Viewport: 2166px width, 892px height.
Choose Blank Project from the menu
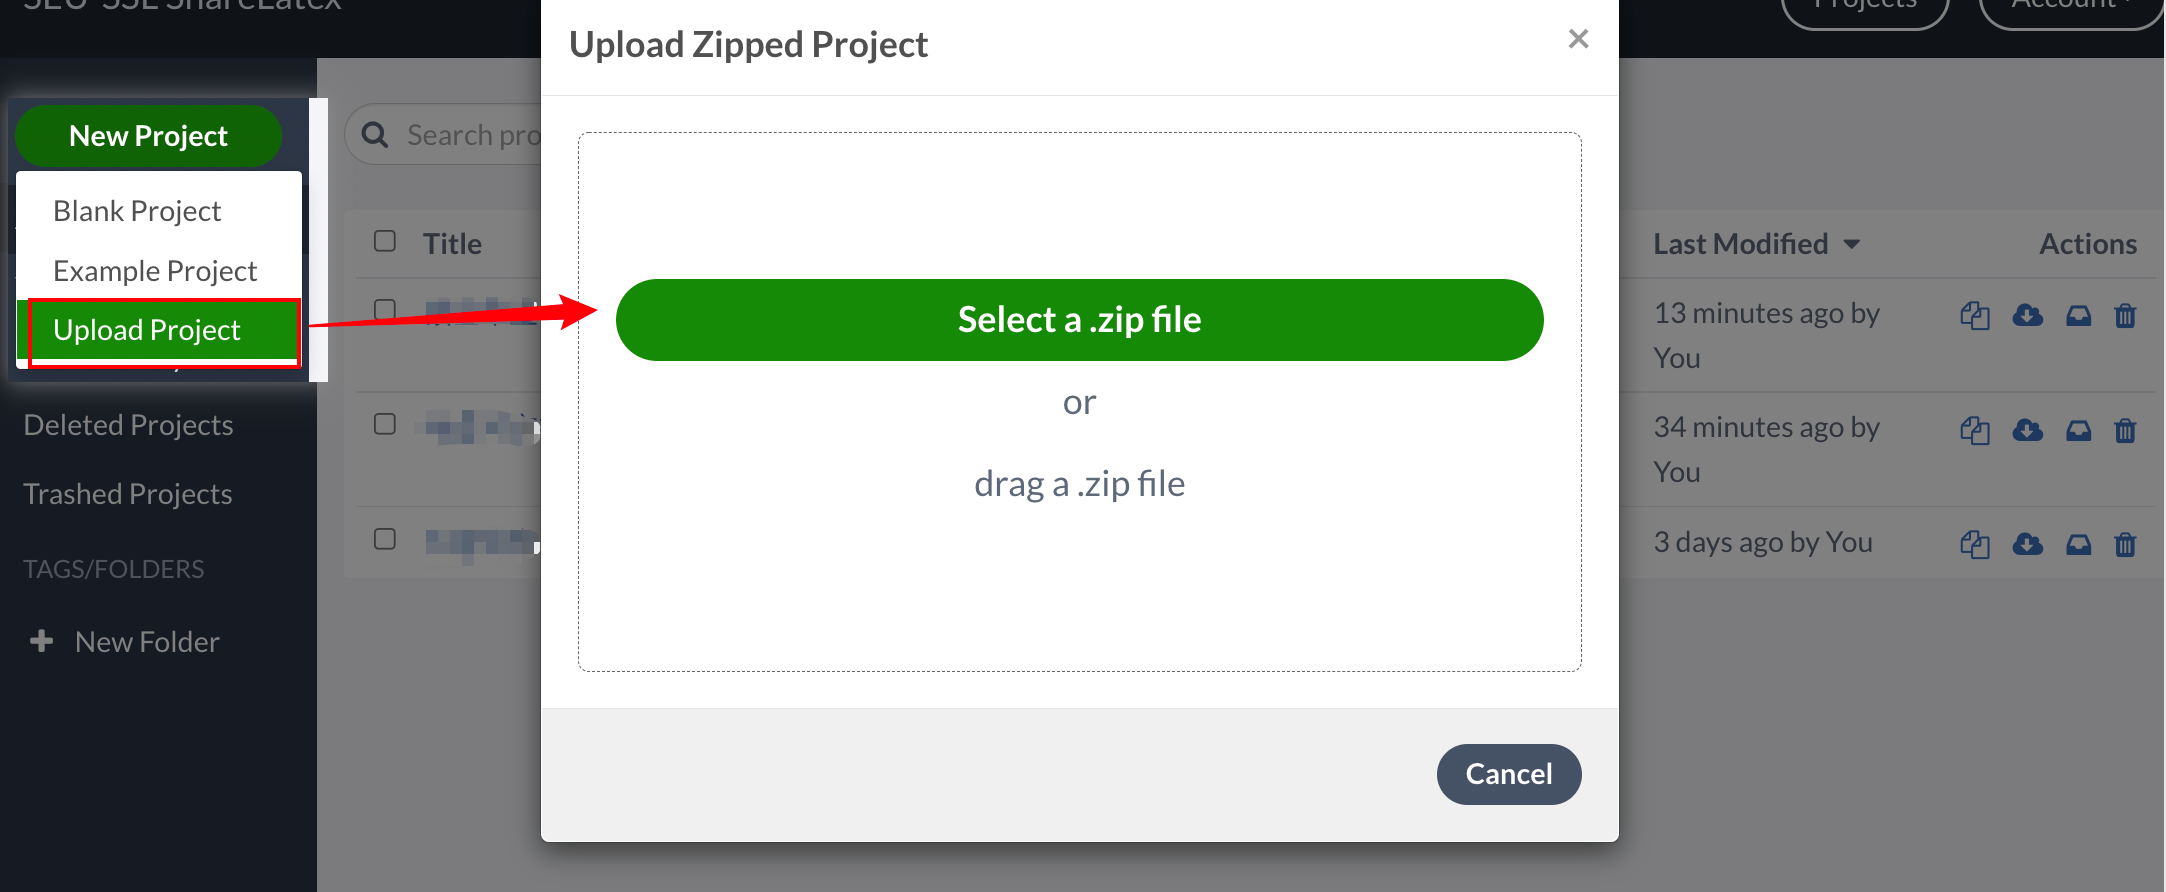click(x=137, y=211)
